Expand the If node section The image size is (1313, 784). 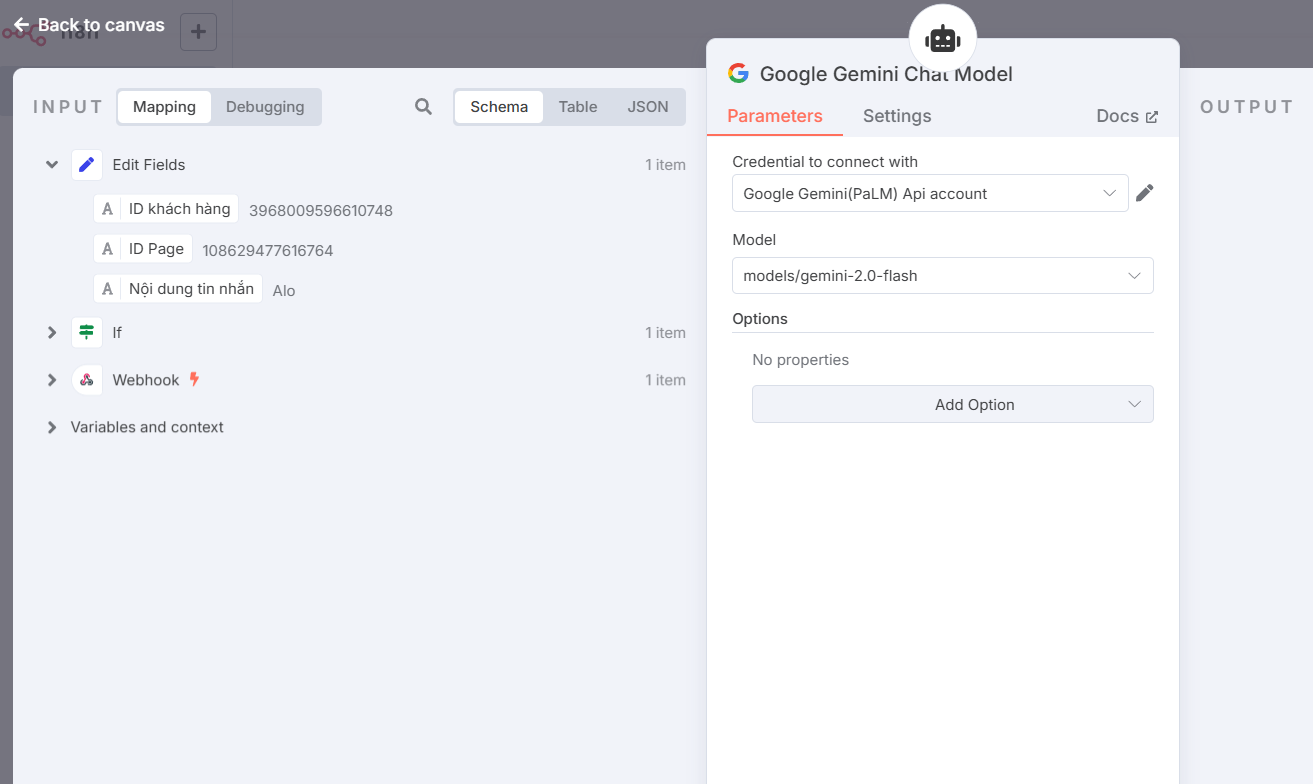click(x=52, y=332)
